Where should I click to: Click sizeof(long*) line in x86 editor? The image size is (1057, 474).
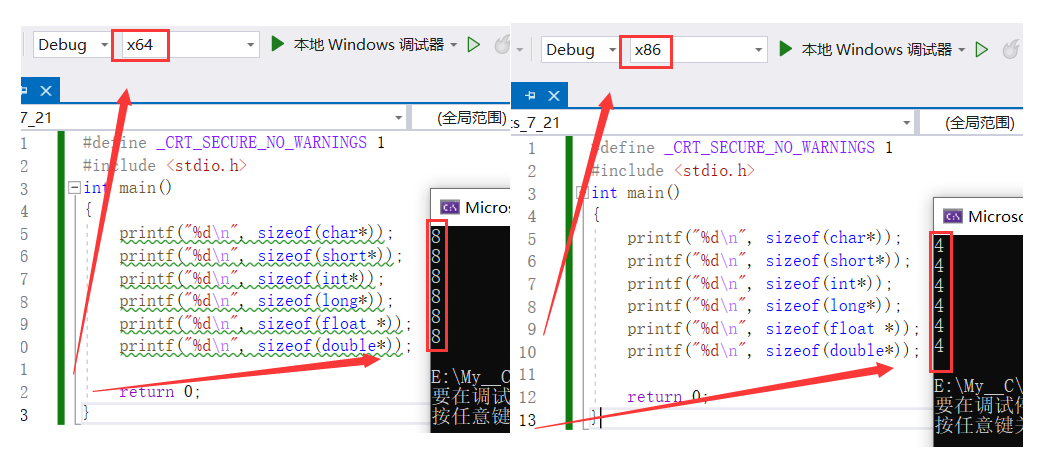click(764, 305)
